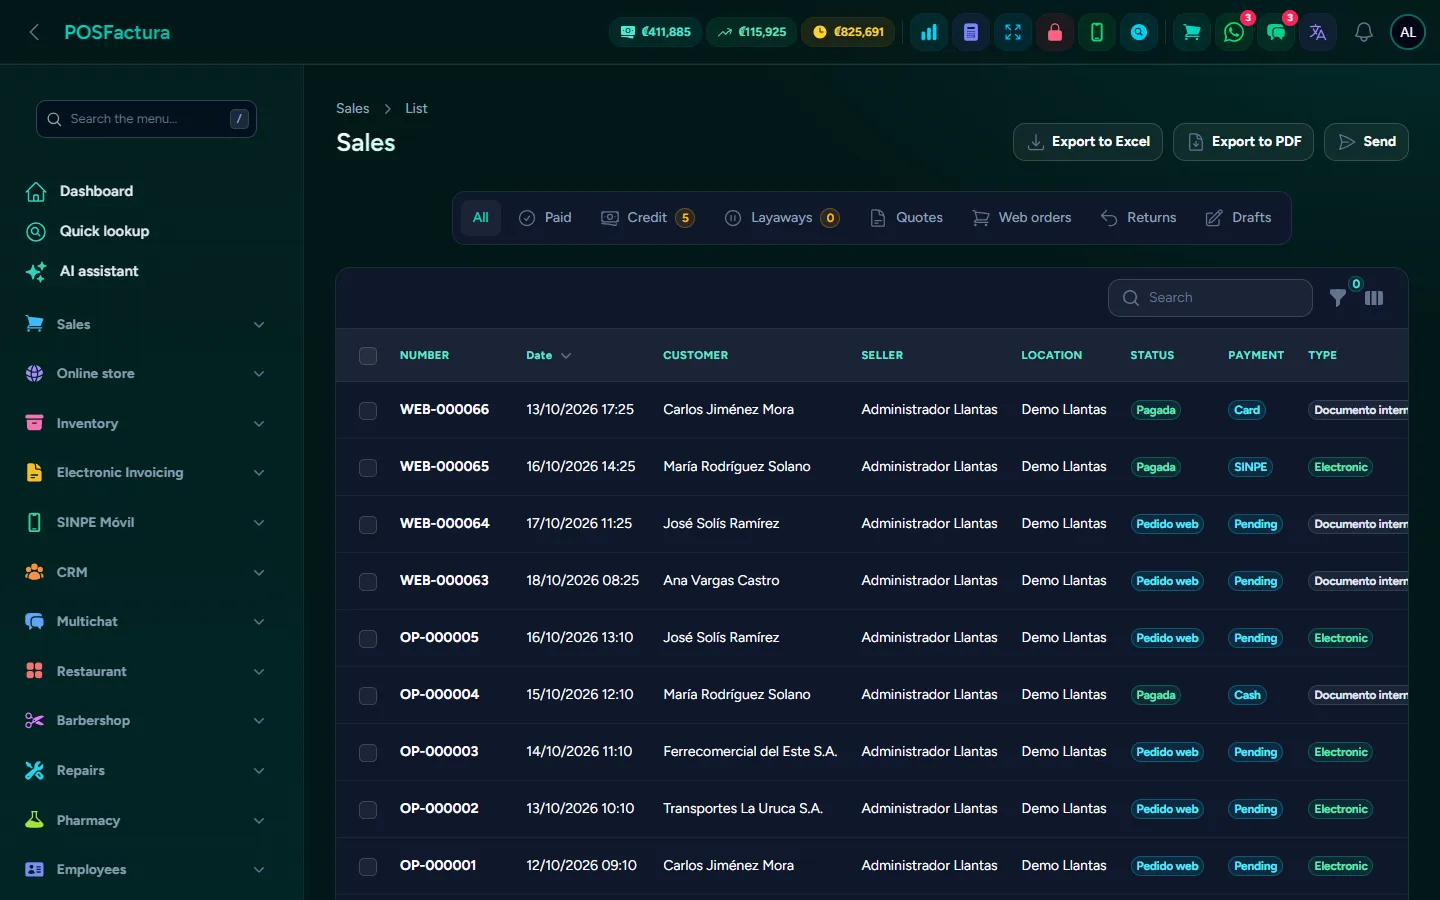
Task: Open the chat bubbles icon with badge
Action: pyautogui.click(x=1276, y=32)
